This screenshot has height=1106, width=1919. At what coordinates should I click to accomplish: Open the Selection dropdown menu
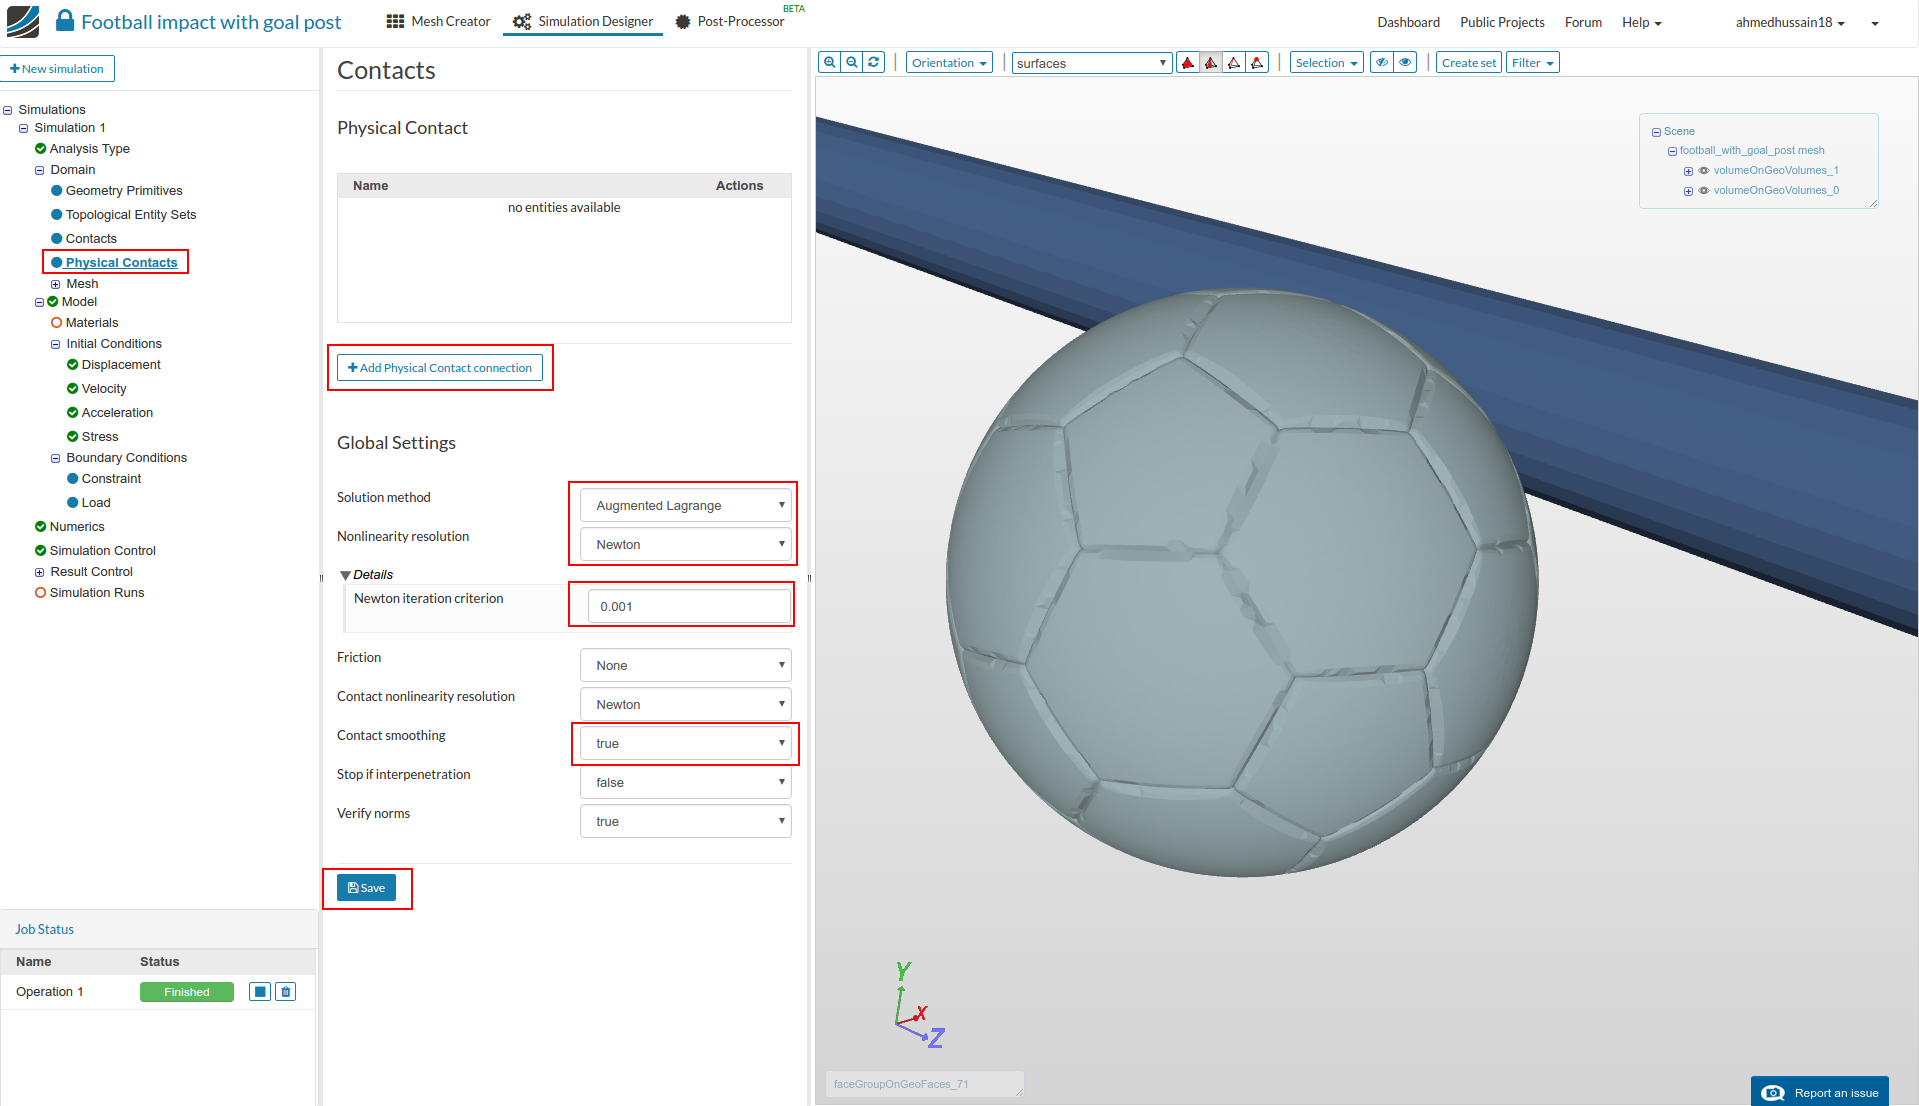pos(1326,63)
